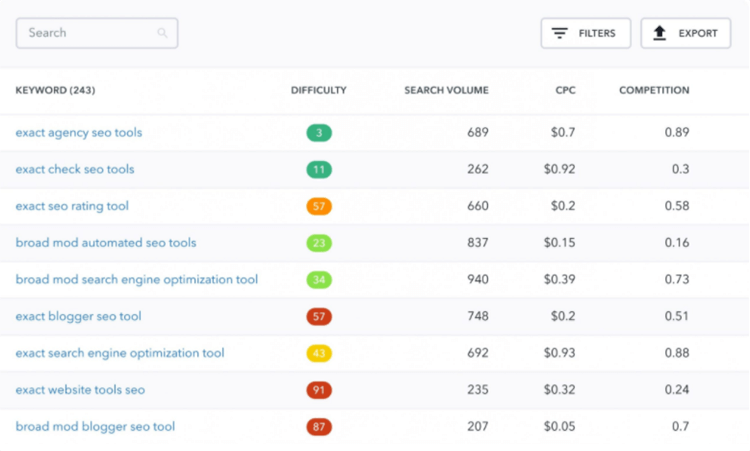The image size is (750, 451).
Task: Select CPC value $0.32
Action: 560,390
